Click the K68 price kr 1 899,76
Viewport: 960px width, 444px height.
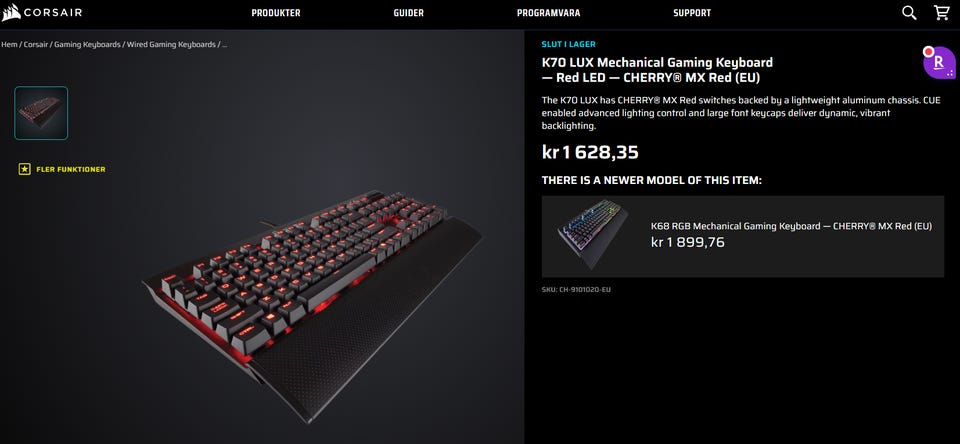tap(688, 243)
